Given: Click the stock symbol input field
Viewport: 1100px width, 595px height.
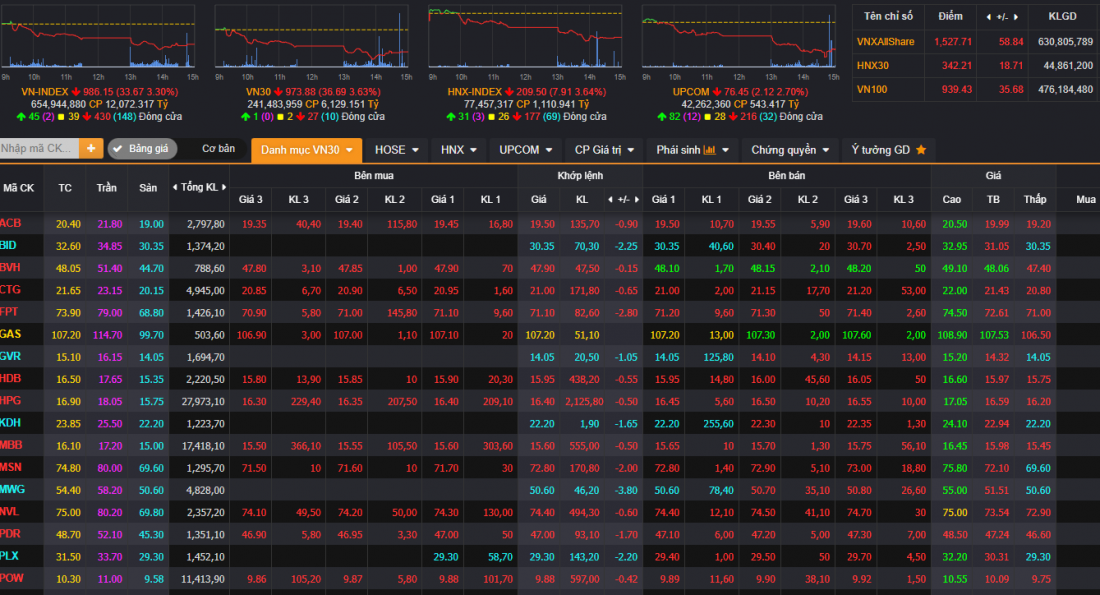Looking at the screenshot, I should point(39,149).
